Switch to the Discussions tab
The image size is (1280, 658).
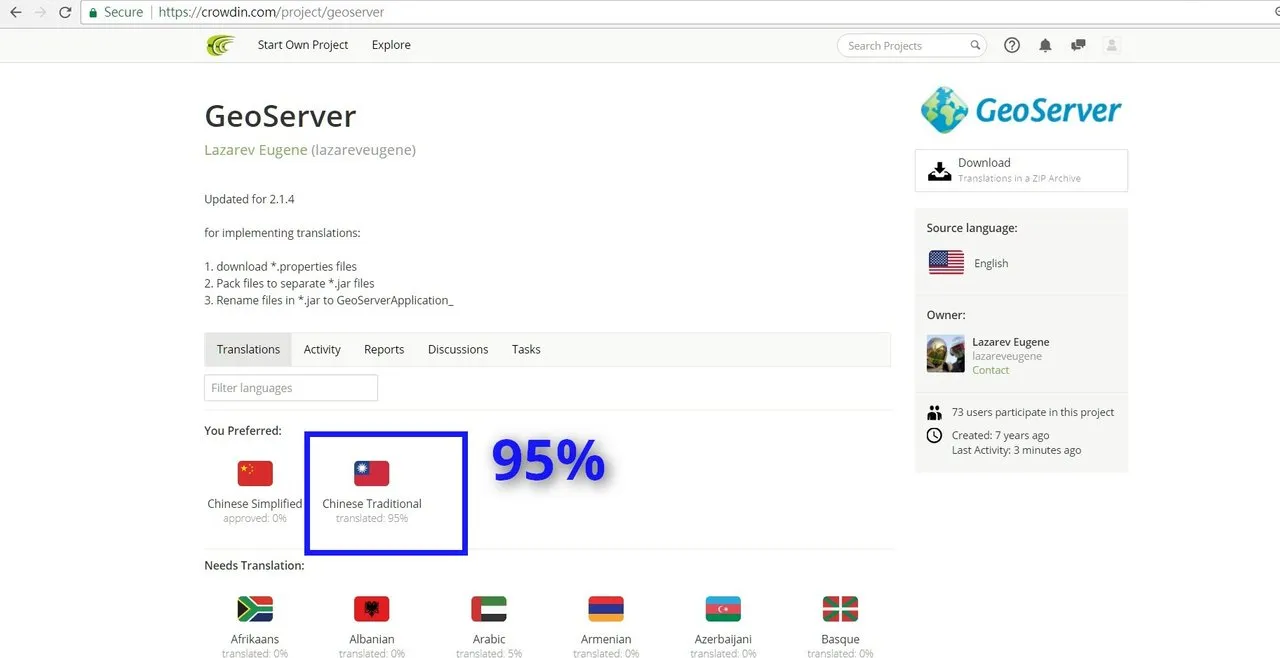coord(458,349)
